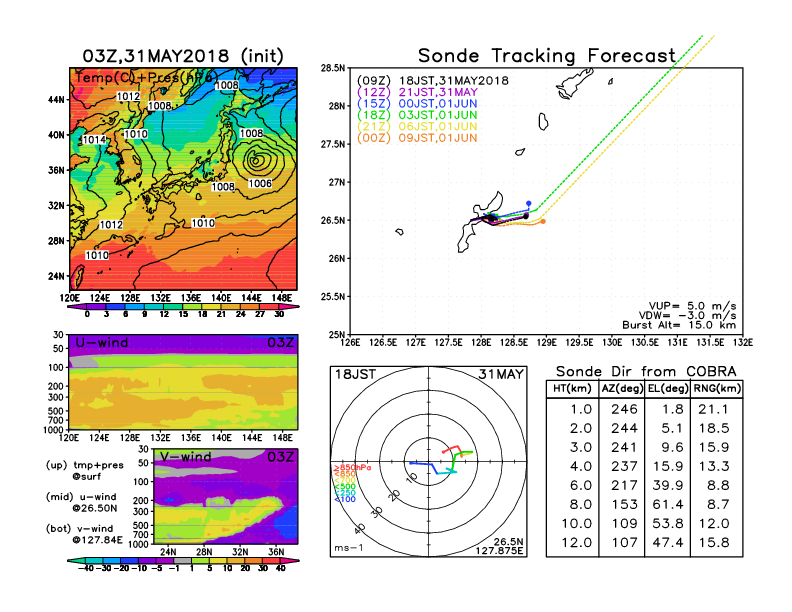Screen dimensions: 792x612
Task: Click the 'V-wind' panel label
Action: [186, 457]
